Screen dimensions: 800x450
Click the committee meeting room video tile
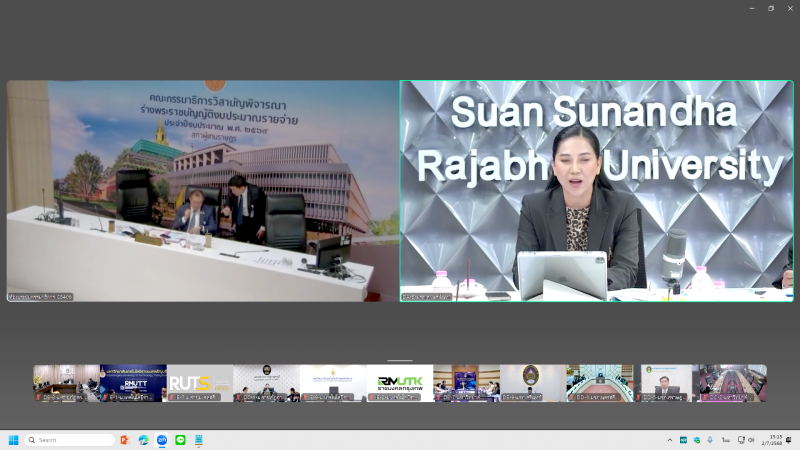coord(203,191)
